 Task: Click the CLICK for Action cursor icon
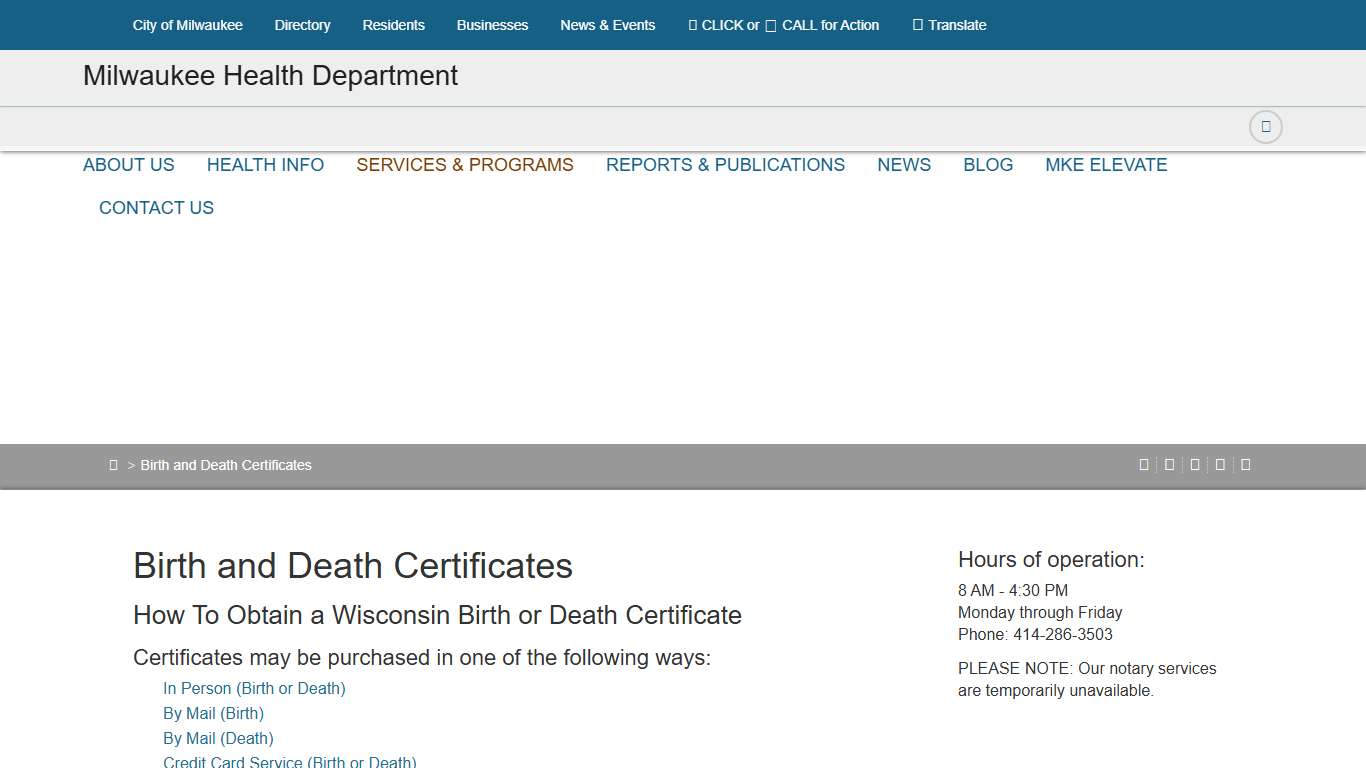pos(692,25)
